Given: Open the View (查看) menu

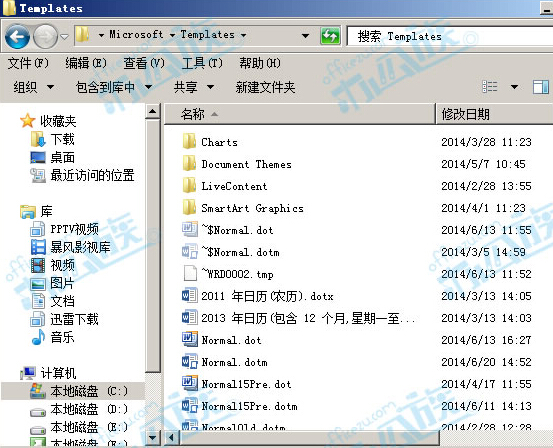Looking at the screenshot, I should coord(144,63).
